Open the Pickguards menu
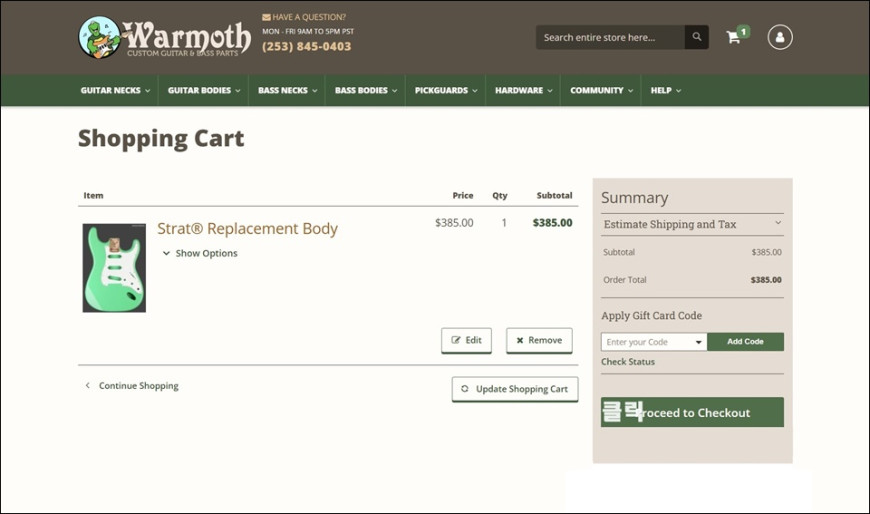The width and height of the screenshot is (870, 514). click(446, 90)
